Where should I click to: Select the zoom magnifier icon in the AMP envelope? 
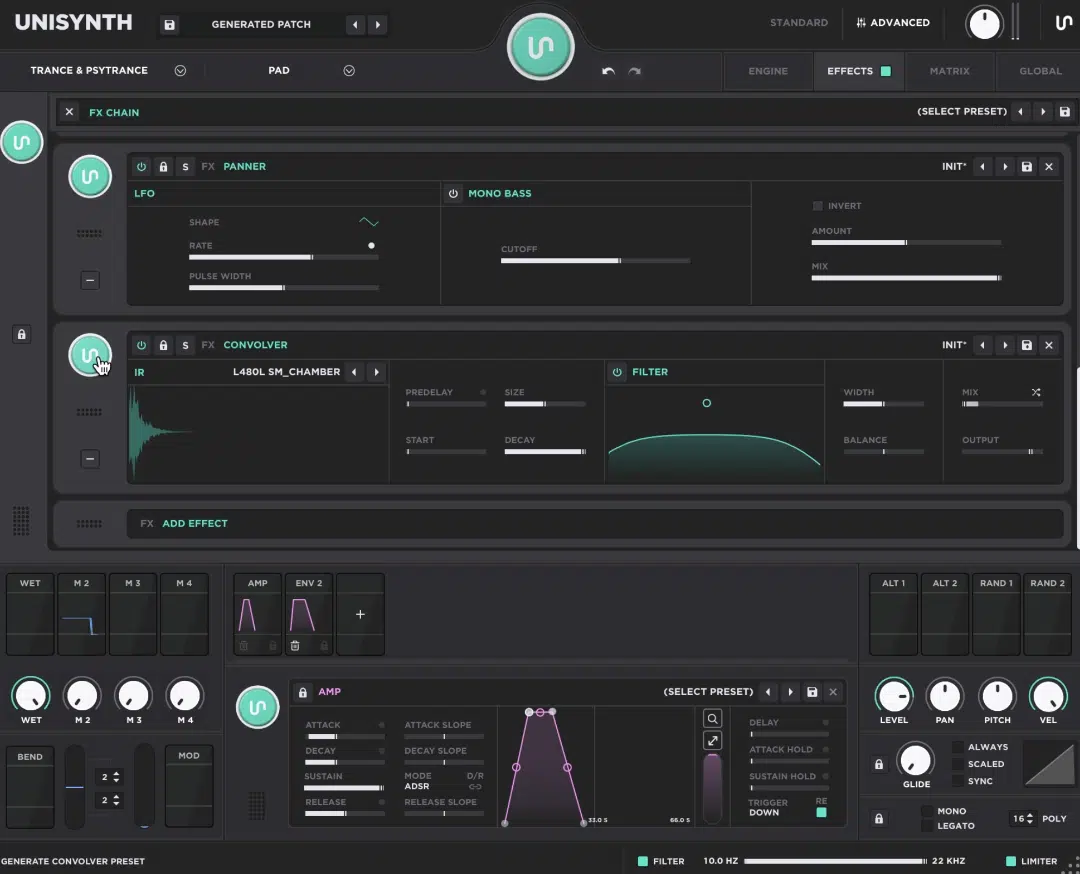pyautogui.click(x=712, y=718)
